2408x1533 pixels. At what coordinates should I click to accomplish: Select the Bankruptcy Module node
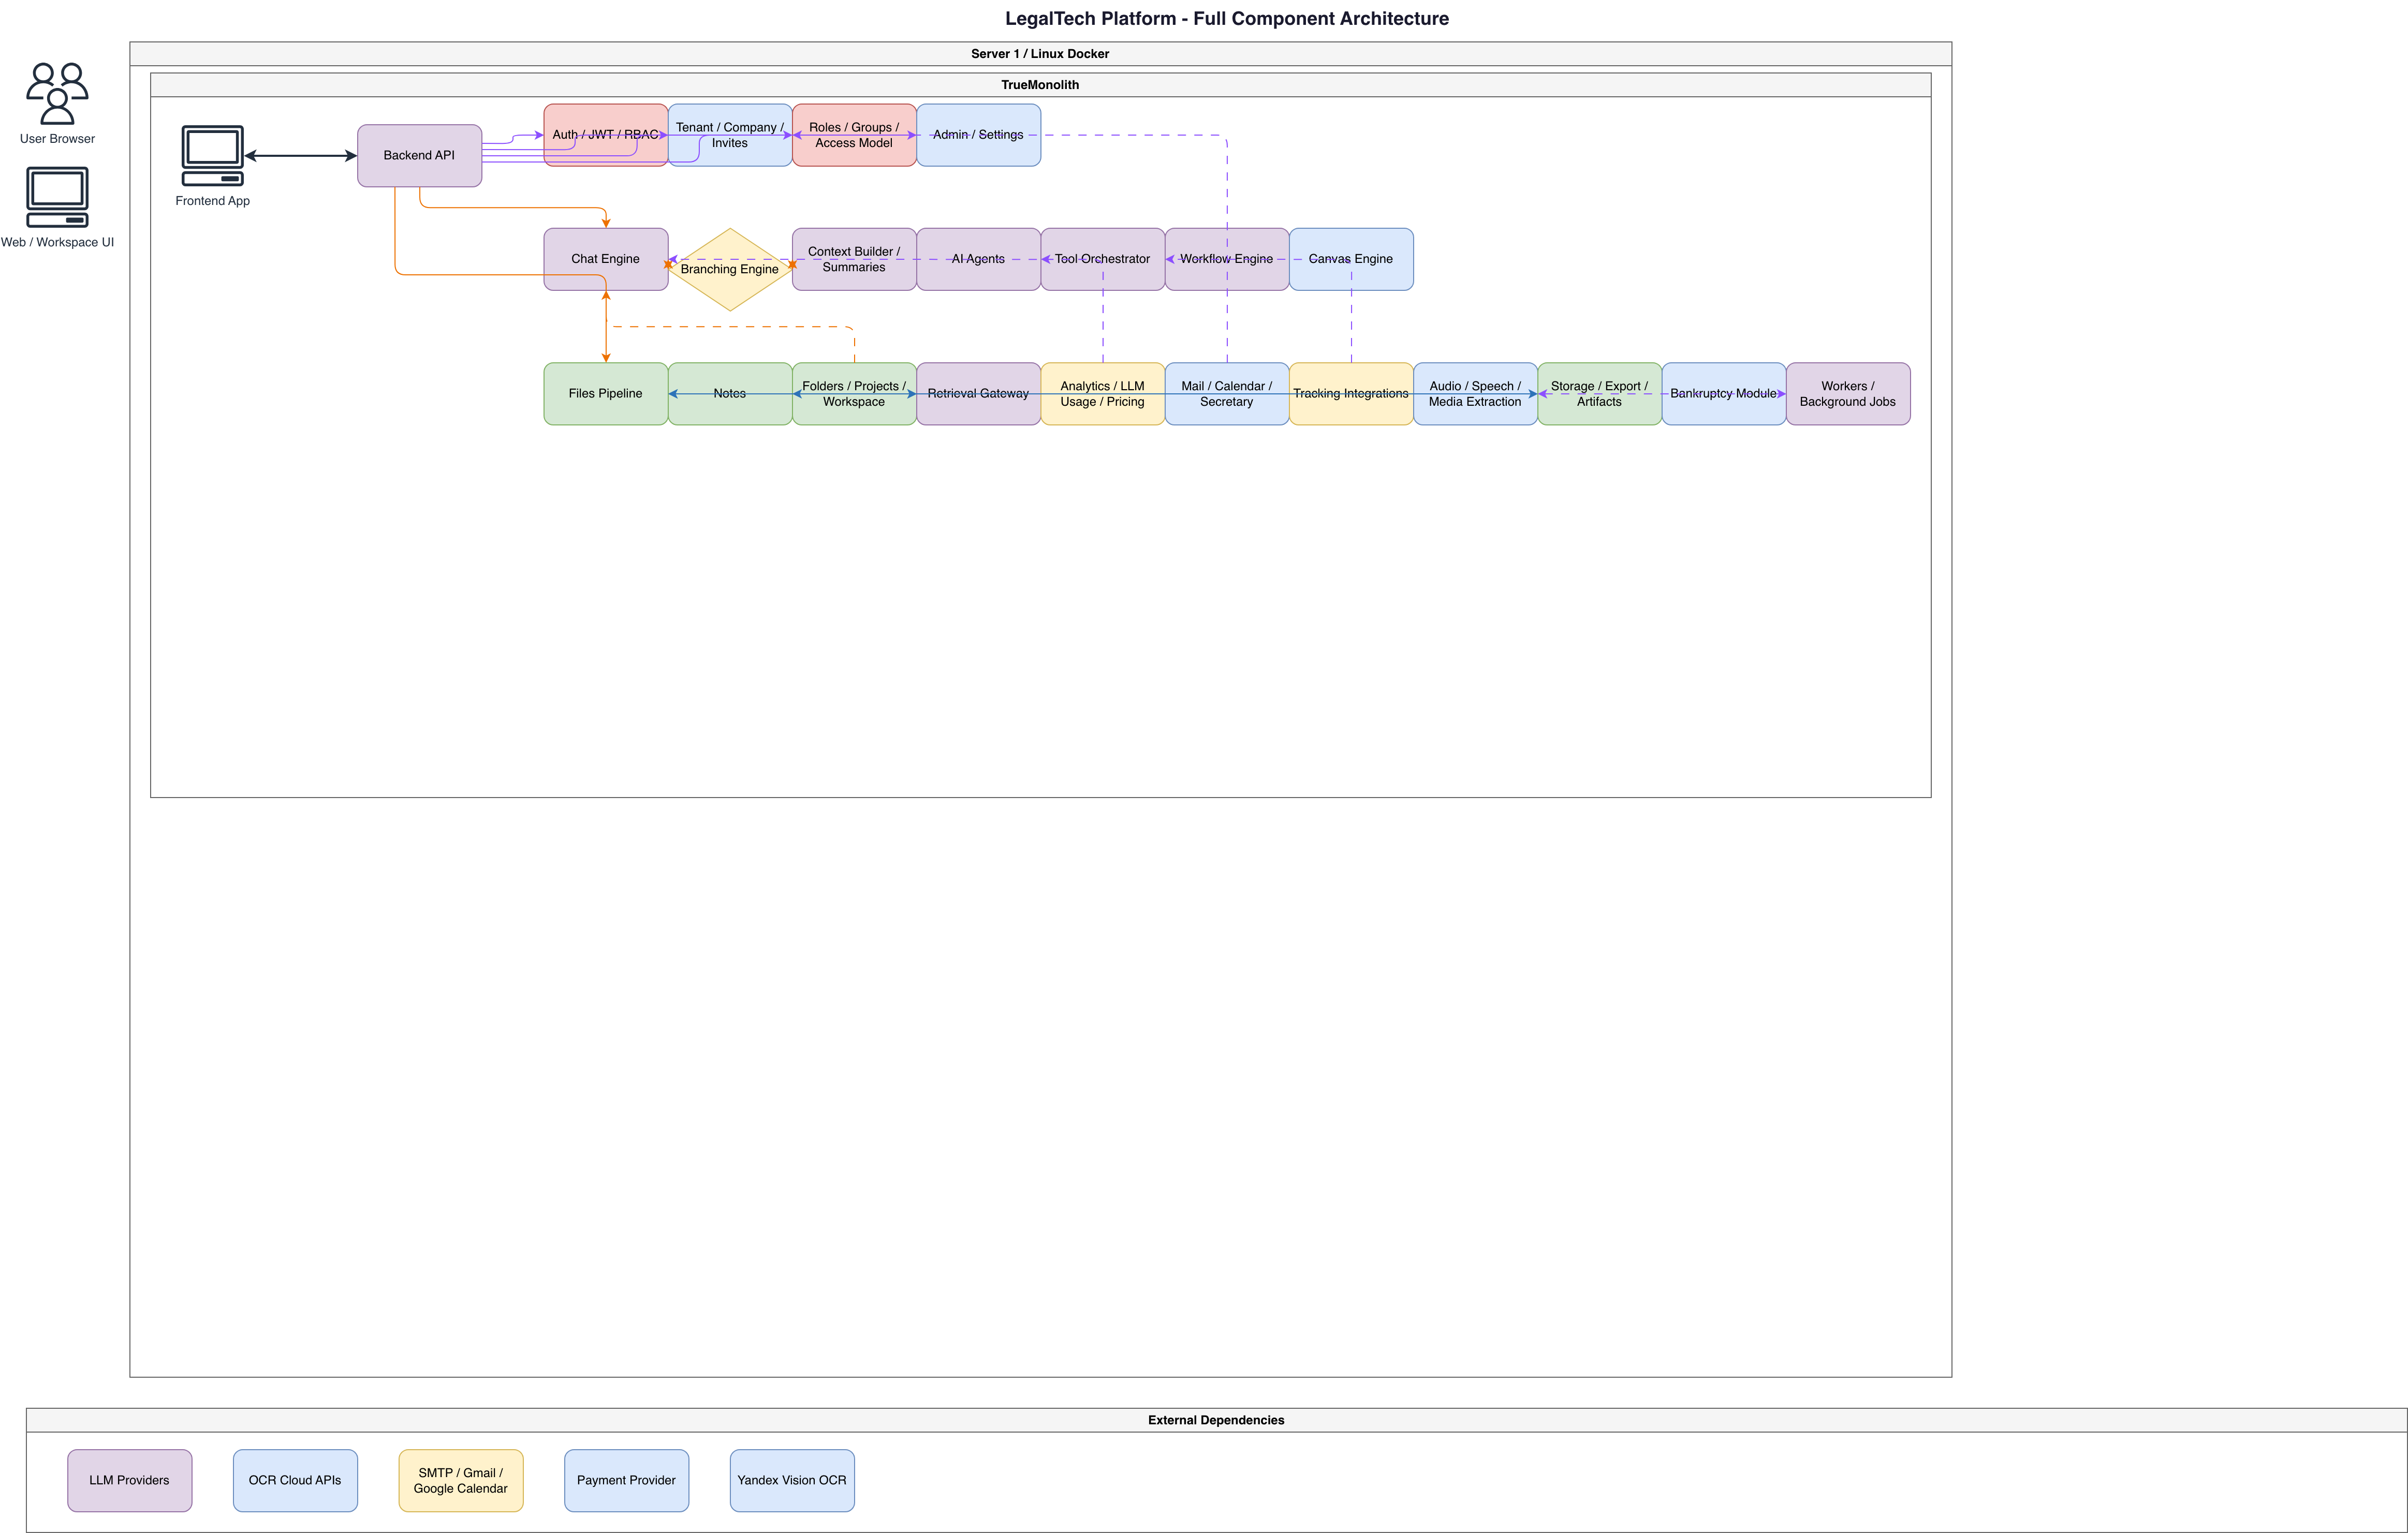pos(1724,394)
